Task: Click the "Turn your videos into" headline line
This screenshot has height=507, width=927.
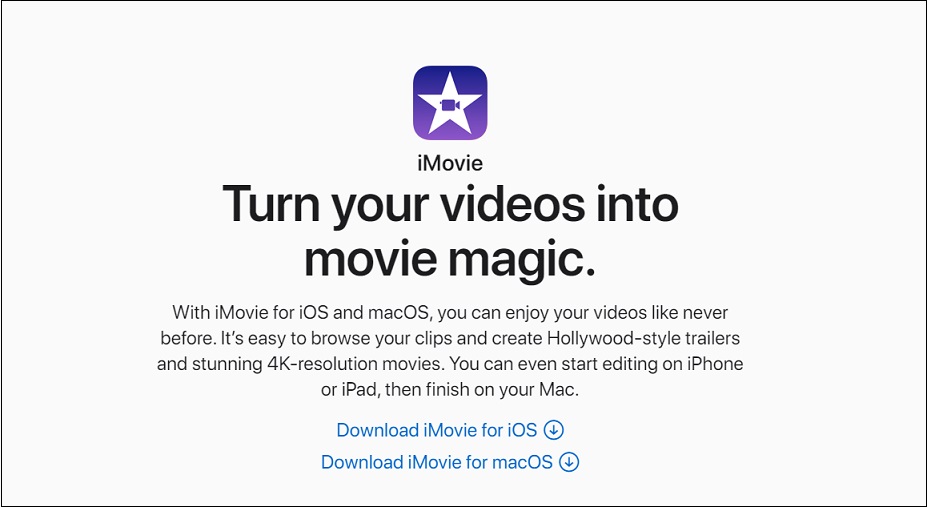Action: 450,204
